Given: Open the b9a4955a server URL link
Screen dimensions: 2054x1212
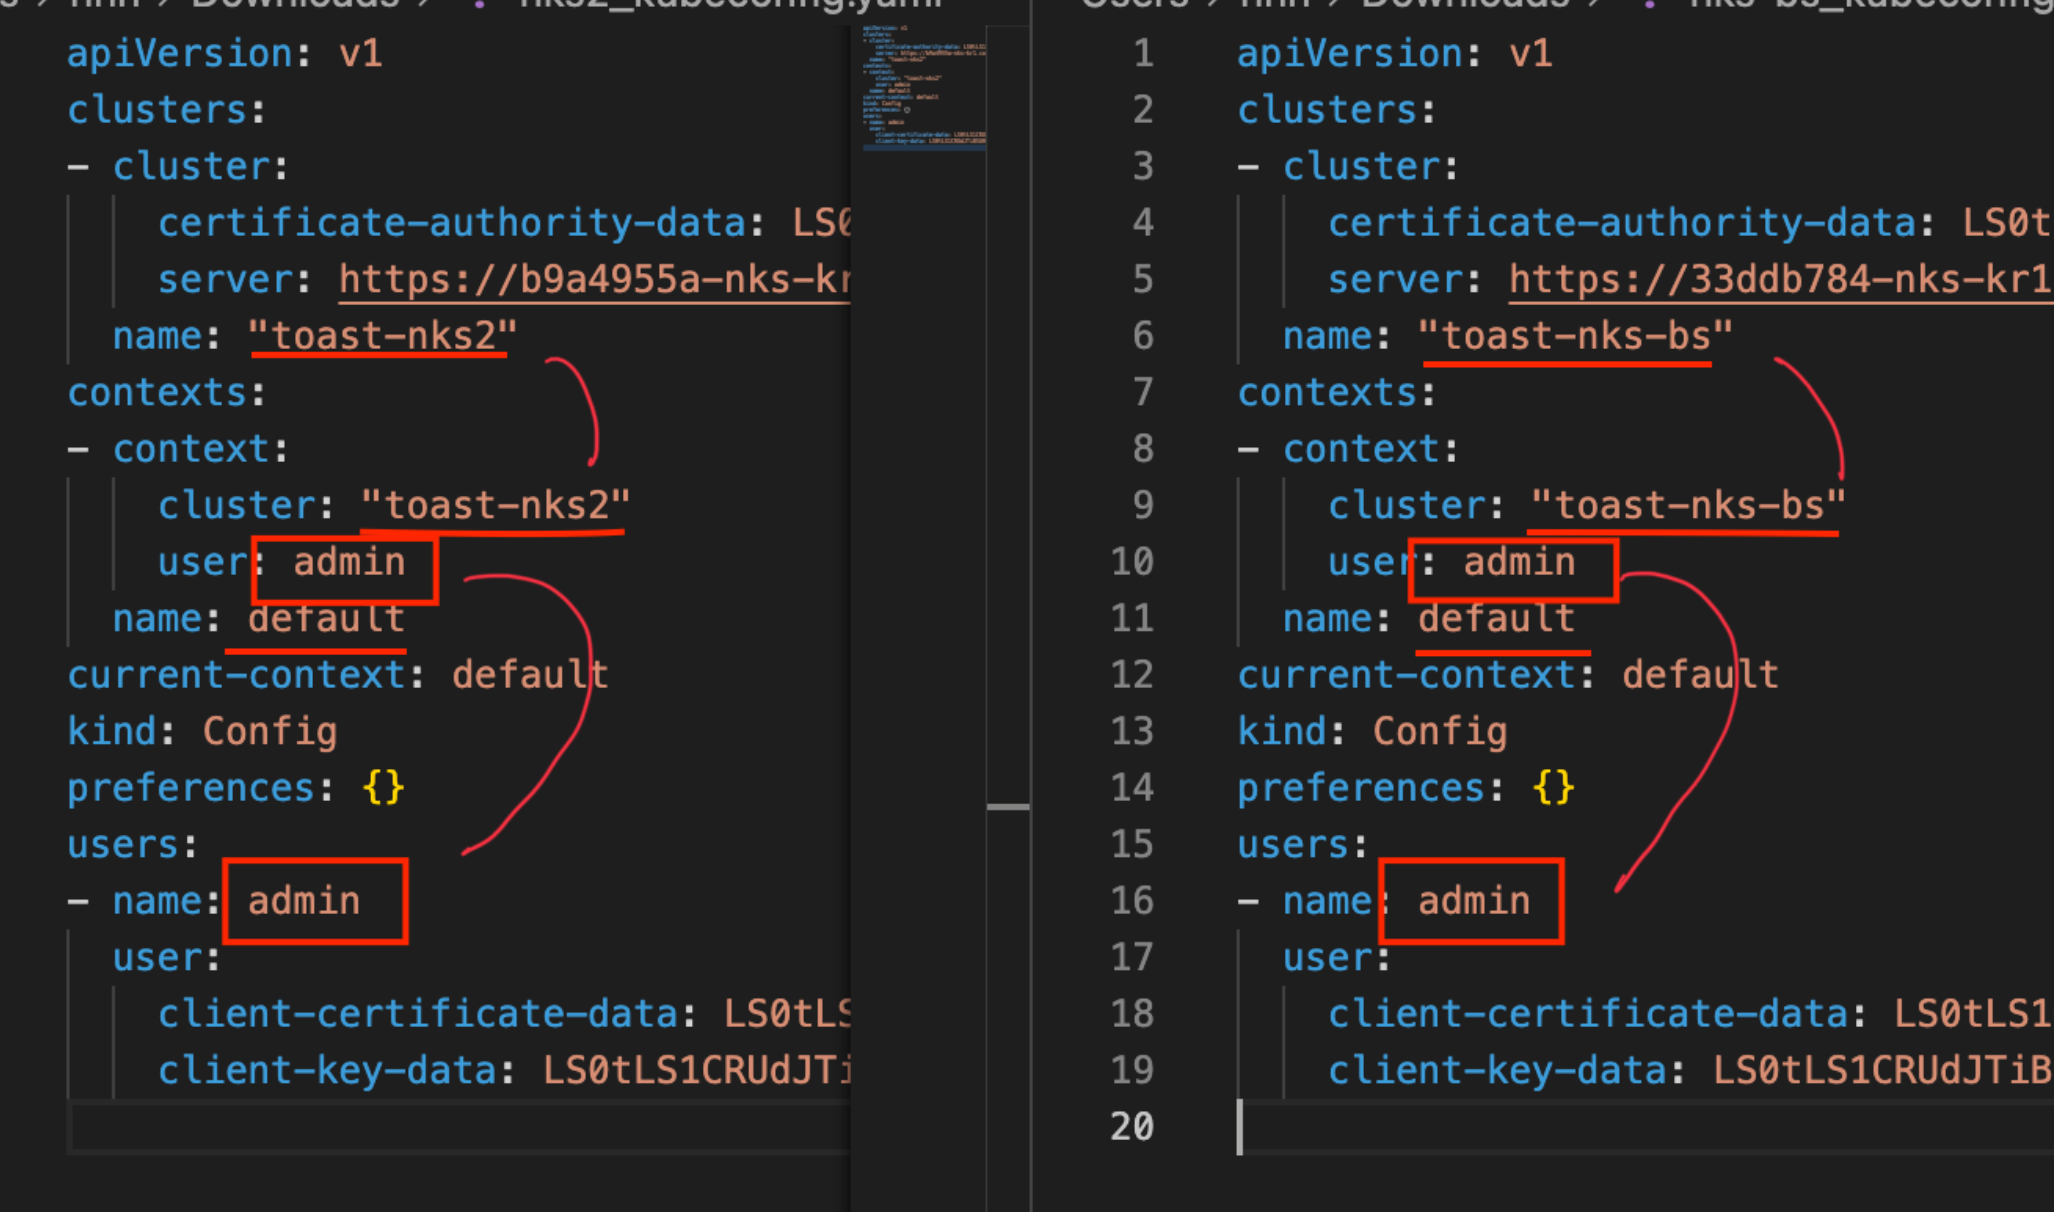Looking at the screenshot, I should point(594,280).
